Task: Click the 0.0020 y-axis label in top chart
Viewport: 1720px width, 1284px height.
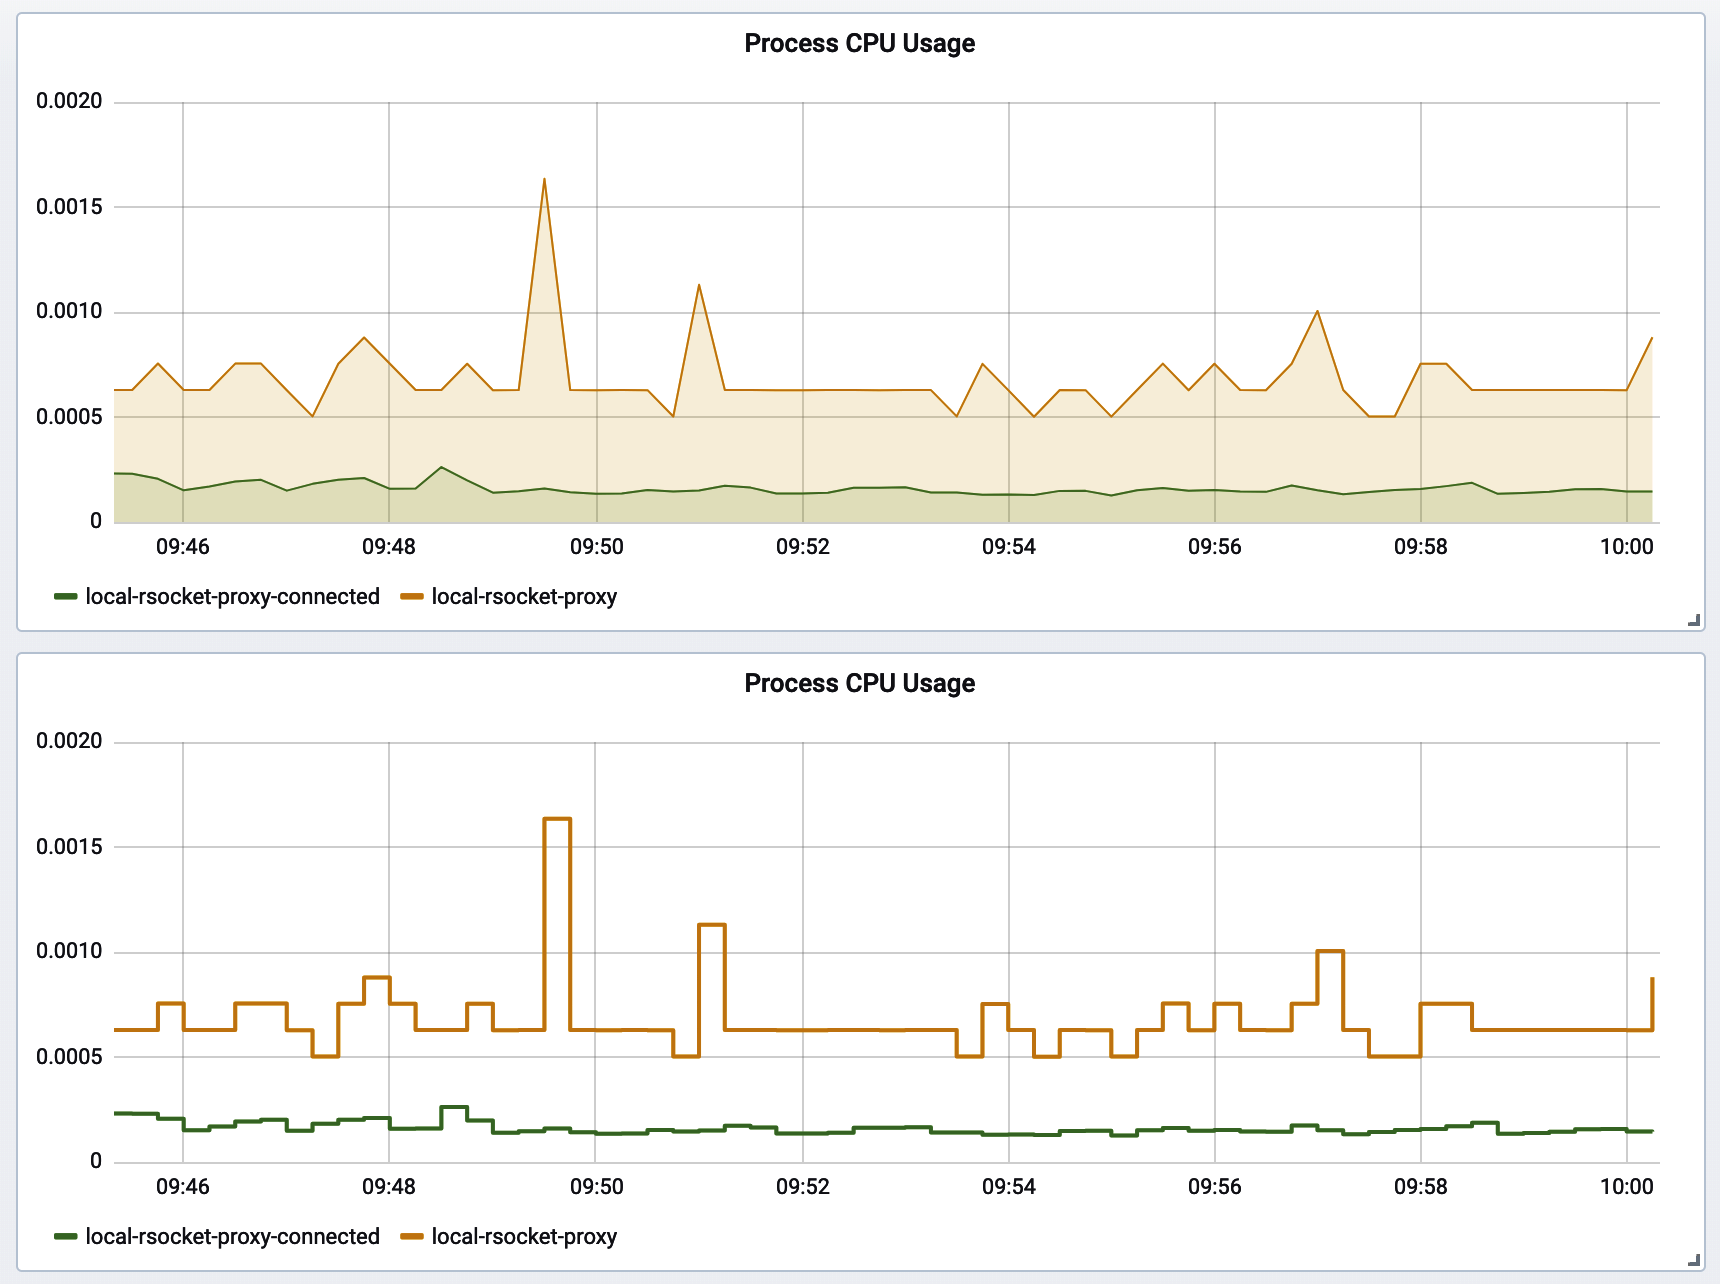Action: [x=69, y=101]
